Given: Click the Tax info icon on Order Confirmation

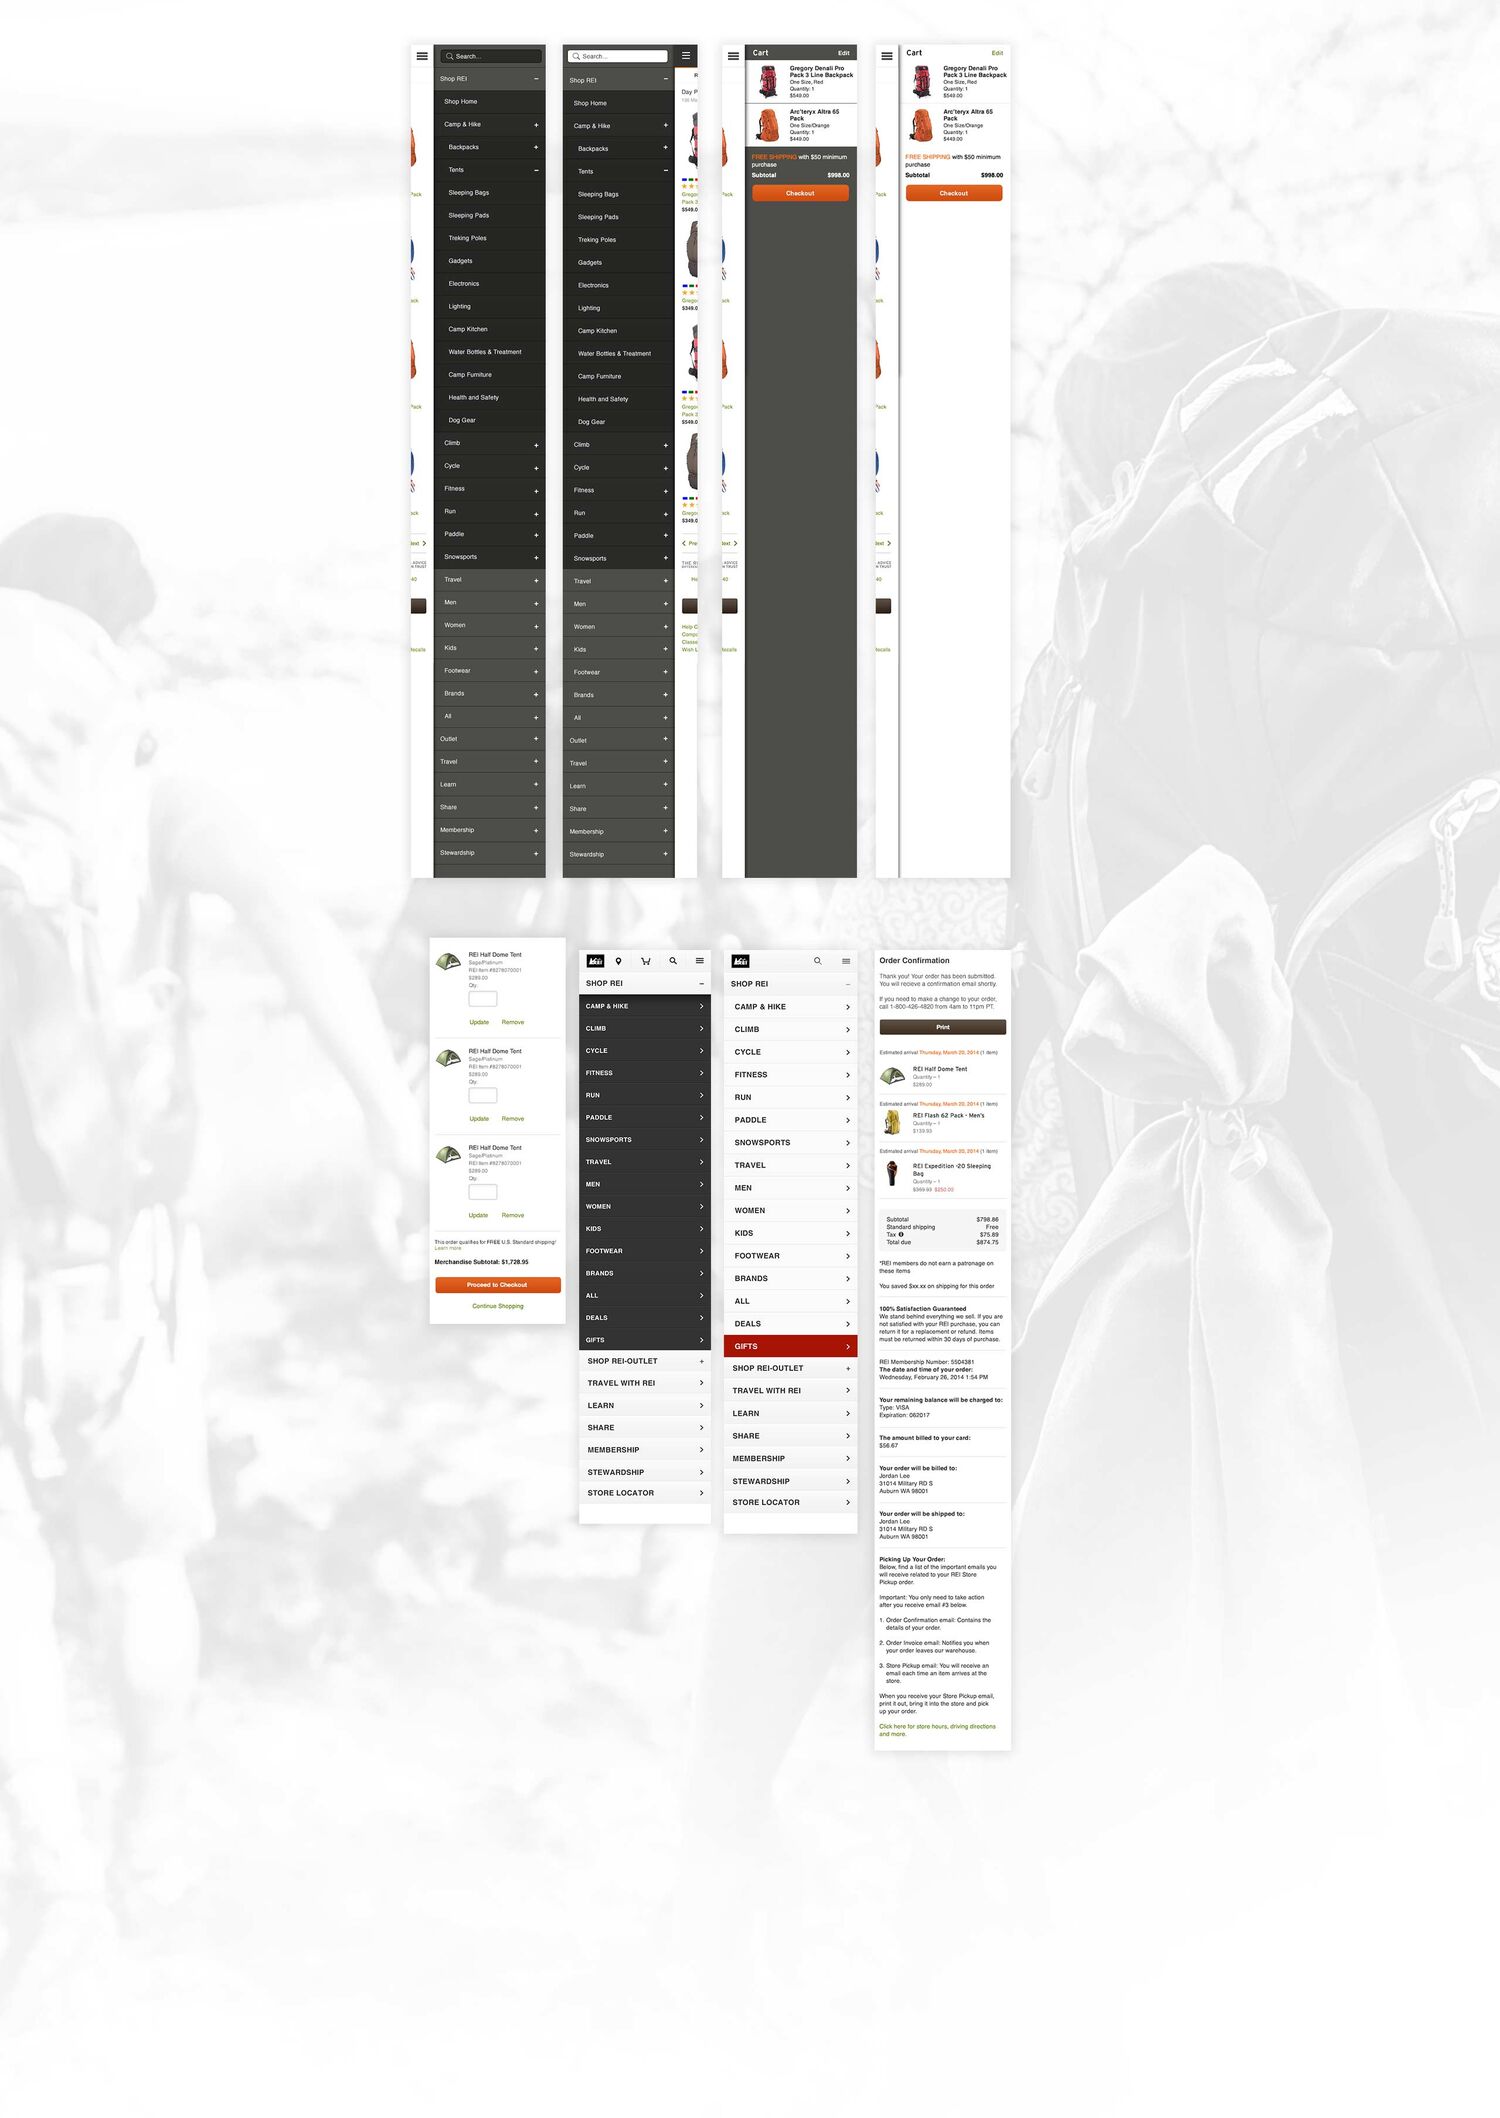Looking at the screenshot, I should [x=901, y=1234].
